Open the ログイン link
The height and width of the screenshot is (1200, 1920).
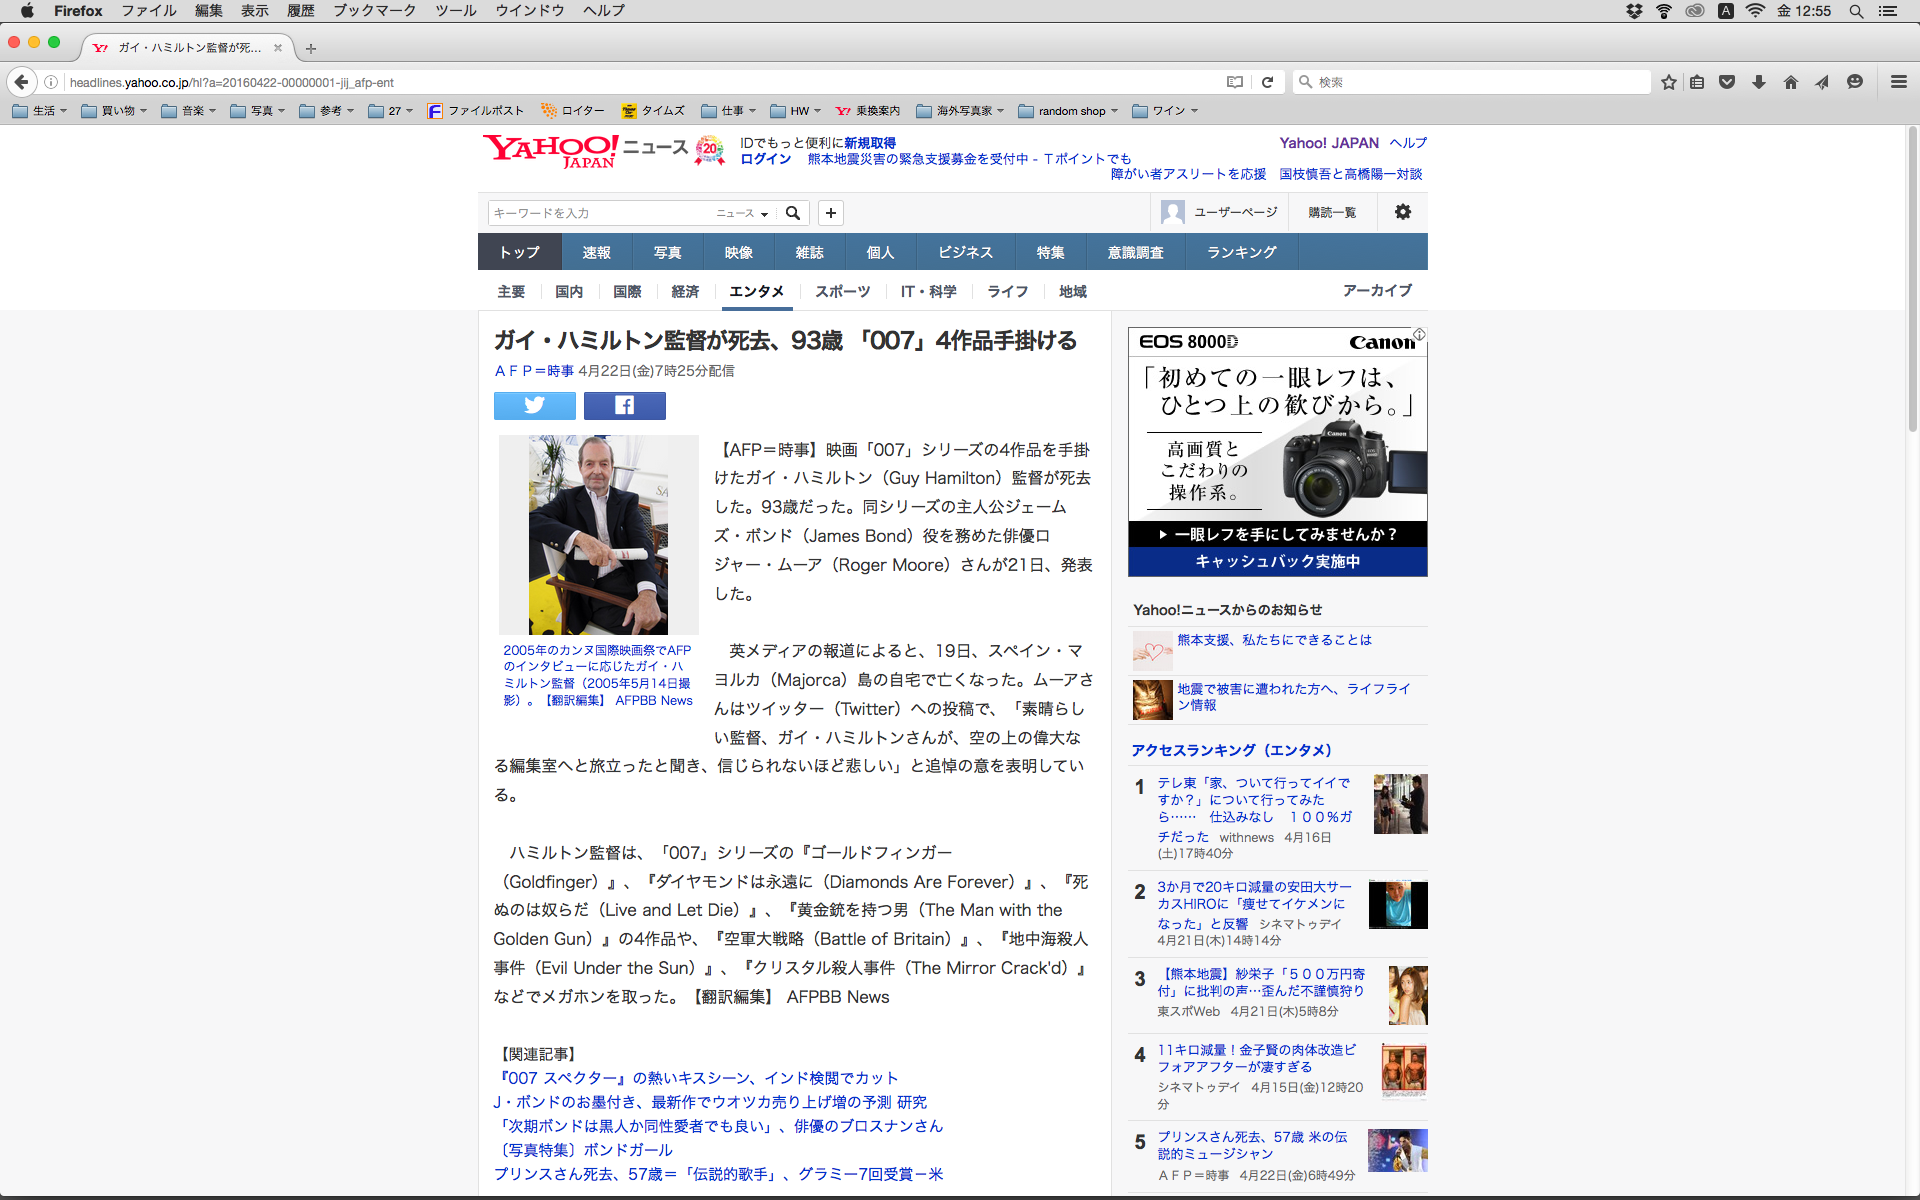click(x=765, y=159)
